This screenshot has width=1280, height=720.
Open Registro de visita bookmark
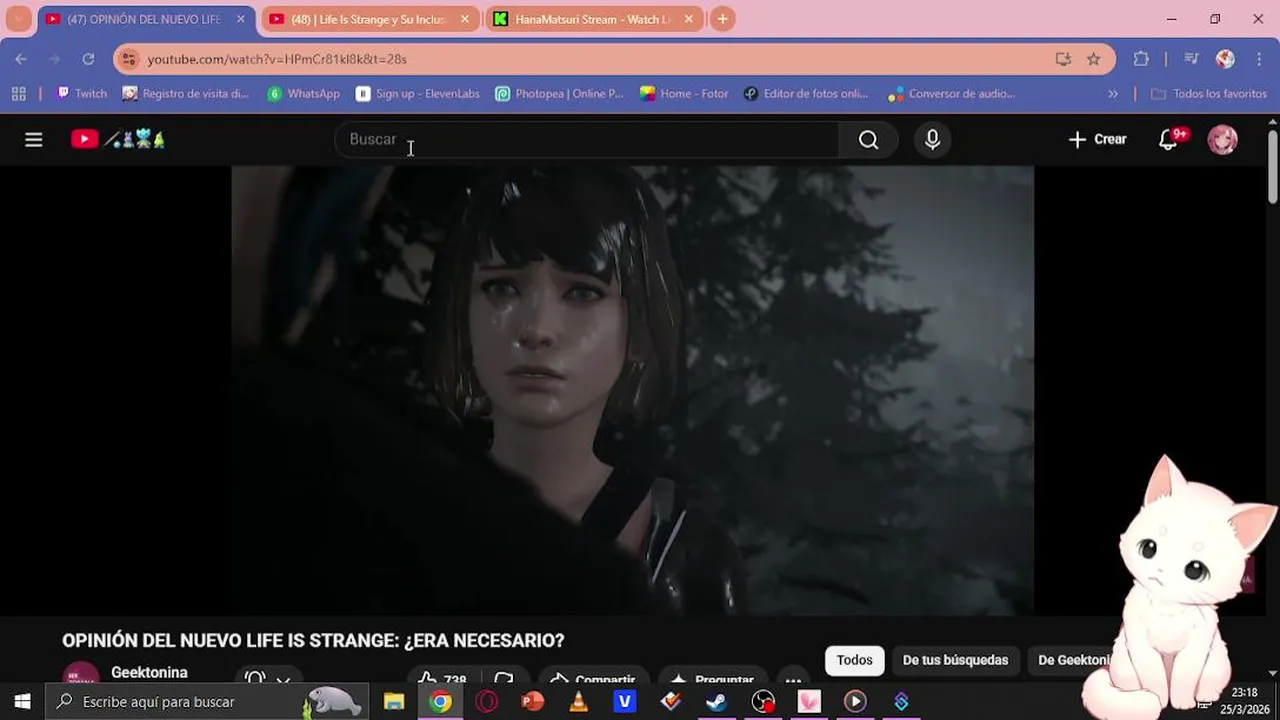[x=186, y=94]
